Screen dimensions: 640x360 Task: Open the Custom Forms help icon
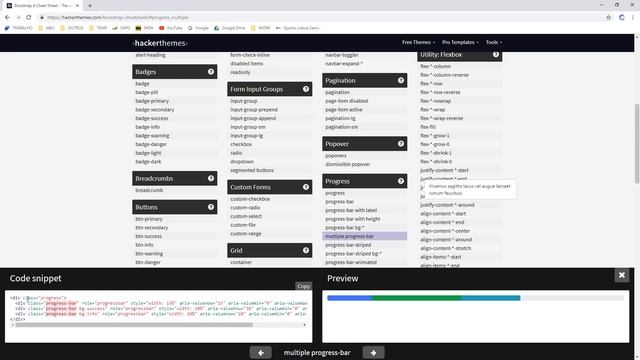[x=306, y=187]
